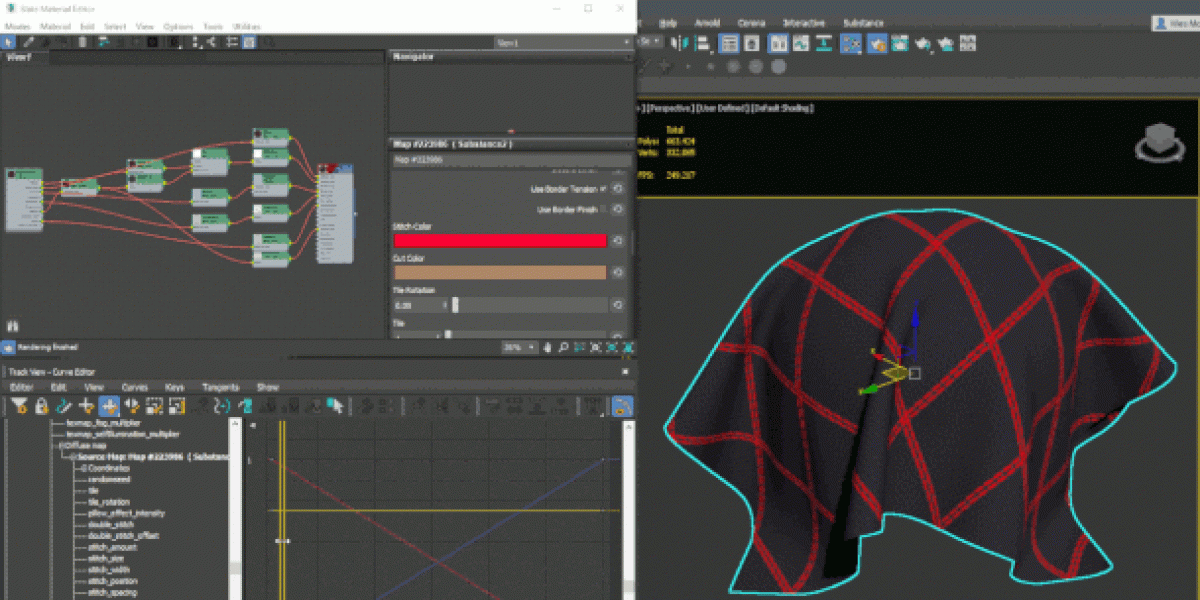The height and width of the screenshot is (600, 1200).
Task: Click the Filters funnel icon in Curve Editor
Action: [18, 406]
